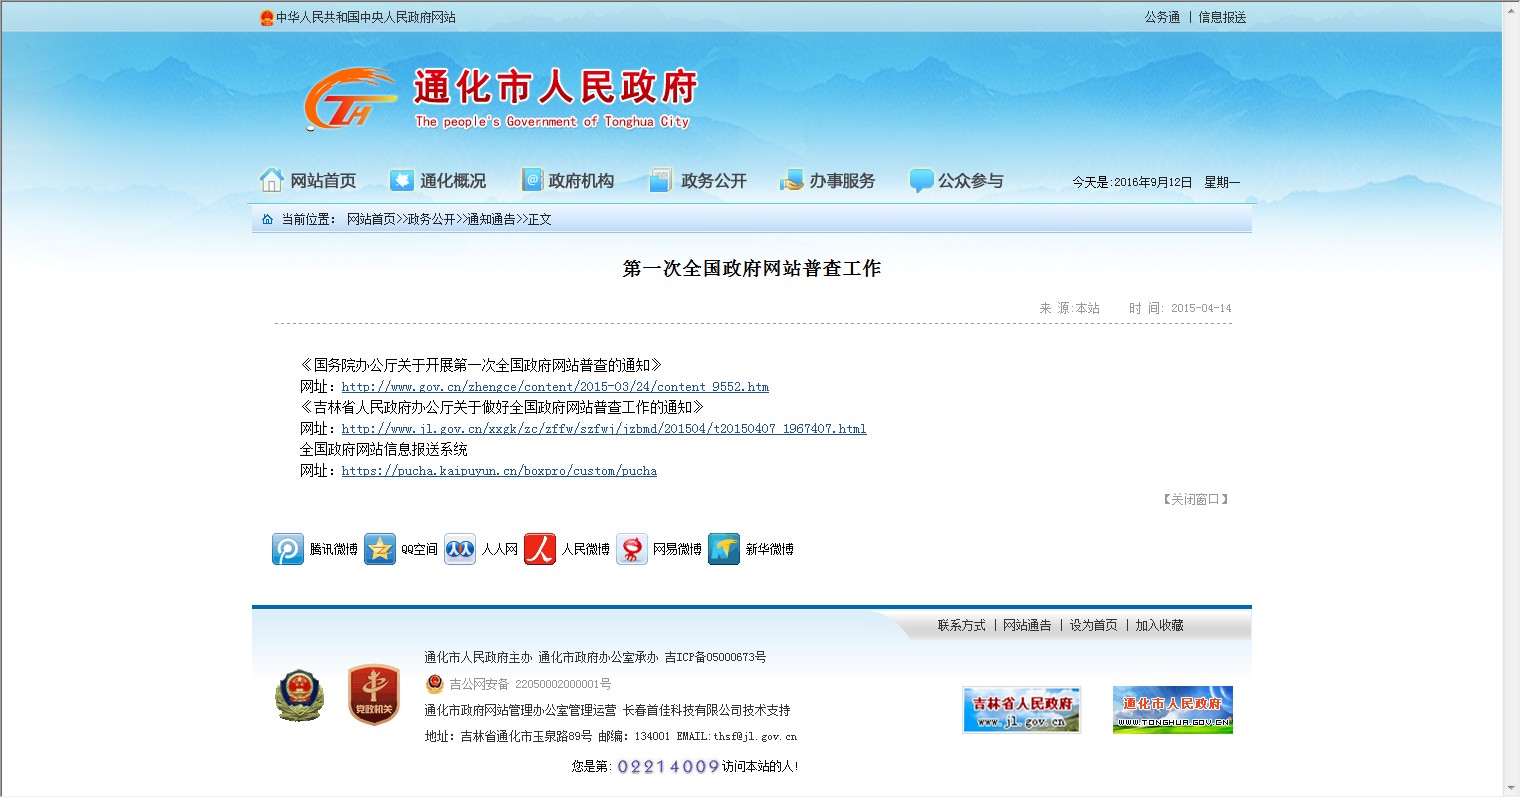Click the vertical scrollbar on the right
This screenshot has width=1521, height=798.
1510,400
